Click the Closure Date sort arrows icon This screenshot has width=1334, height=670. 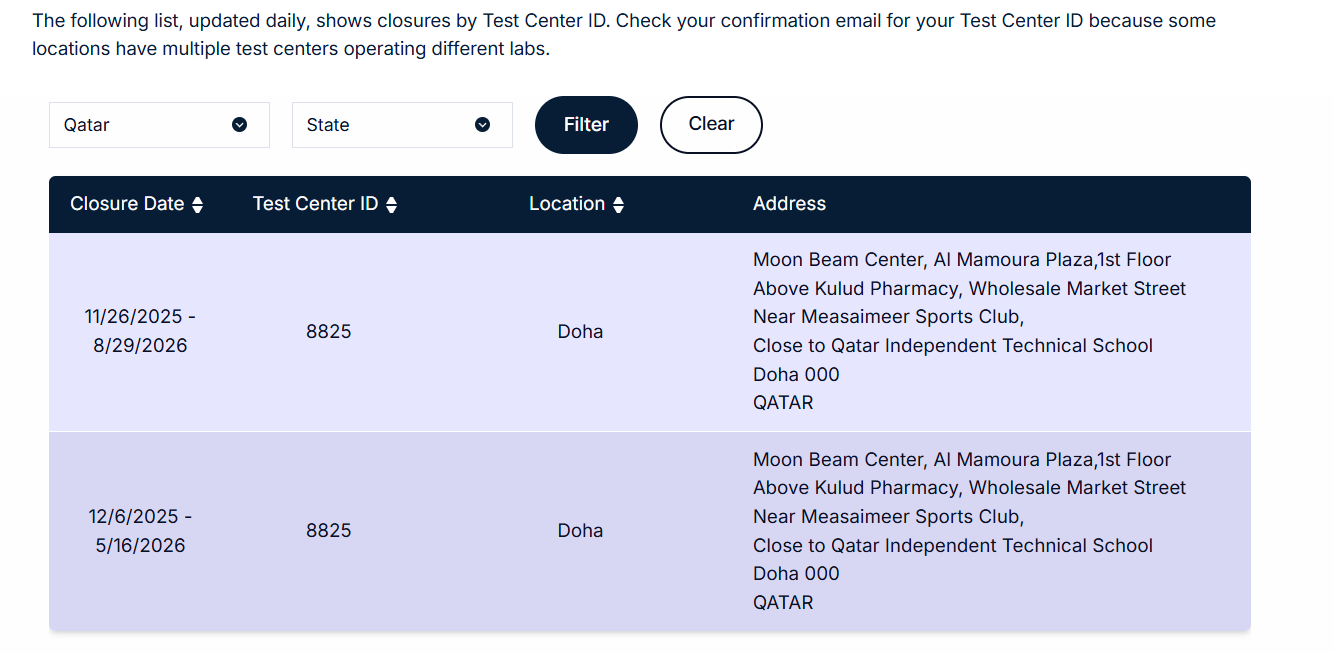coord(197,204)
